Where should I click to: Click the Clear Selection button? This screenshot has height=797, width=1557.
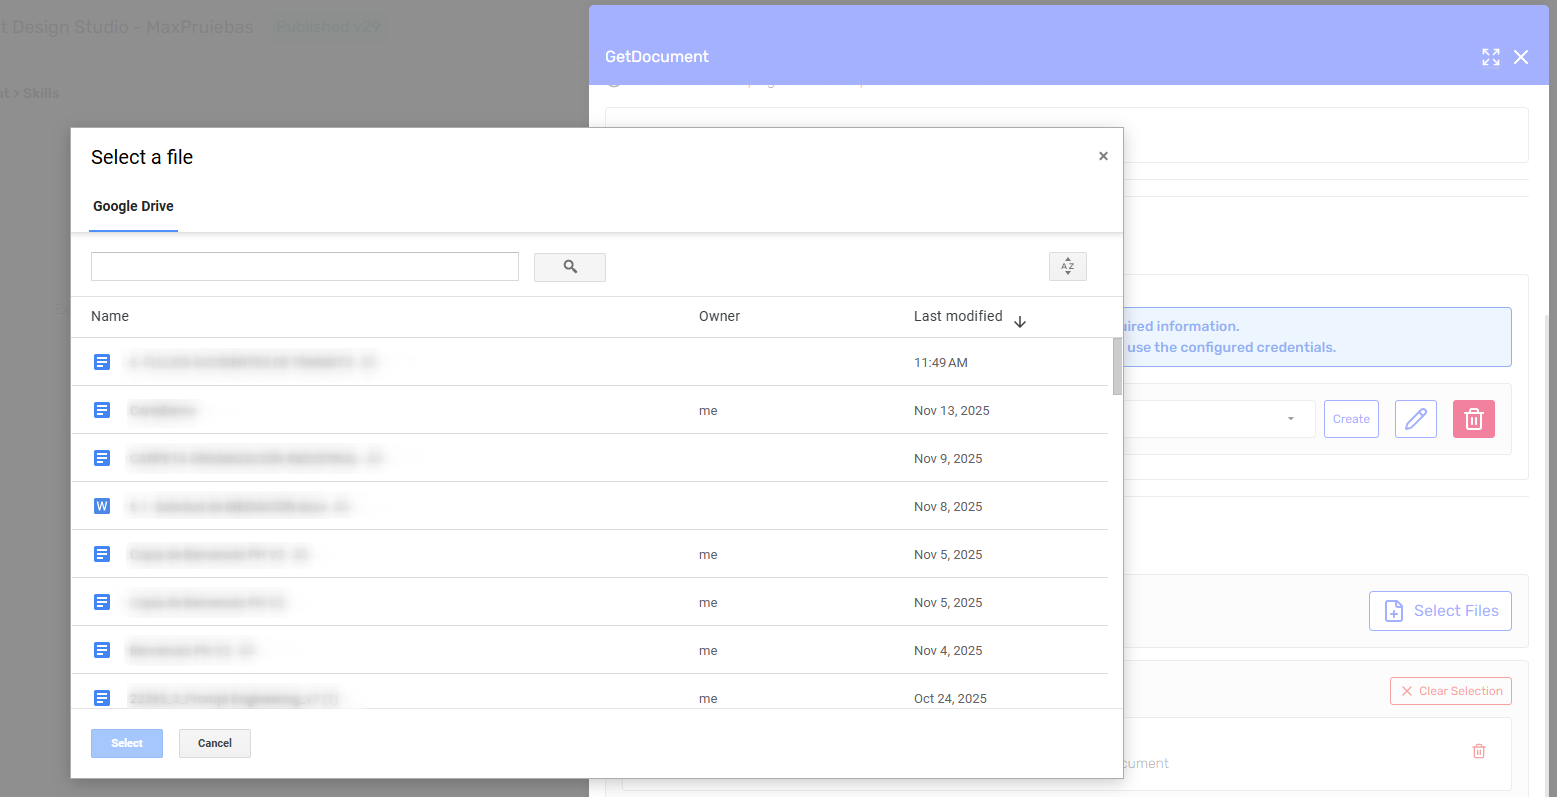point(1450,691)
